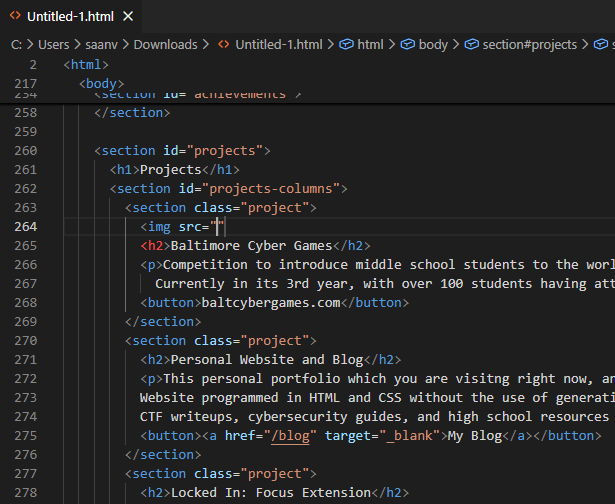Image resolution: width=615 pixels, height=504 pixels.
Task: Open the Downloads breadcrumb folder
Action: click(x=166, y=45)
